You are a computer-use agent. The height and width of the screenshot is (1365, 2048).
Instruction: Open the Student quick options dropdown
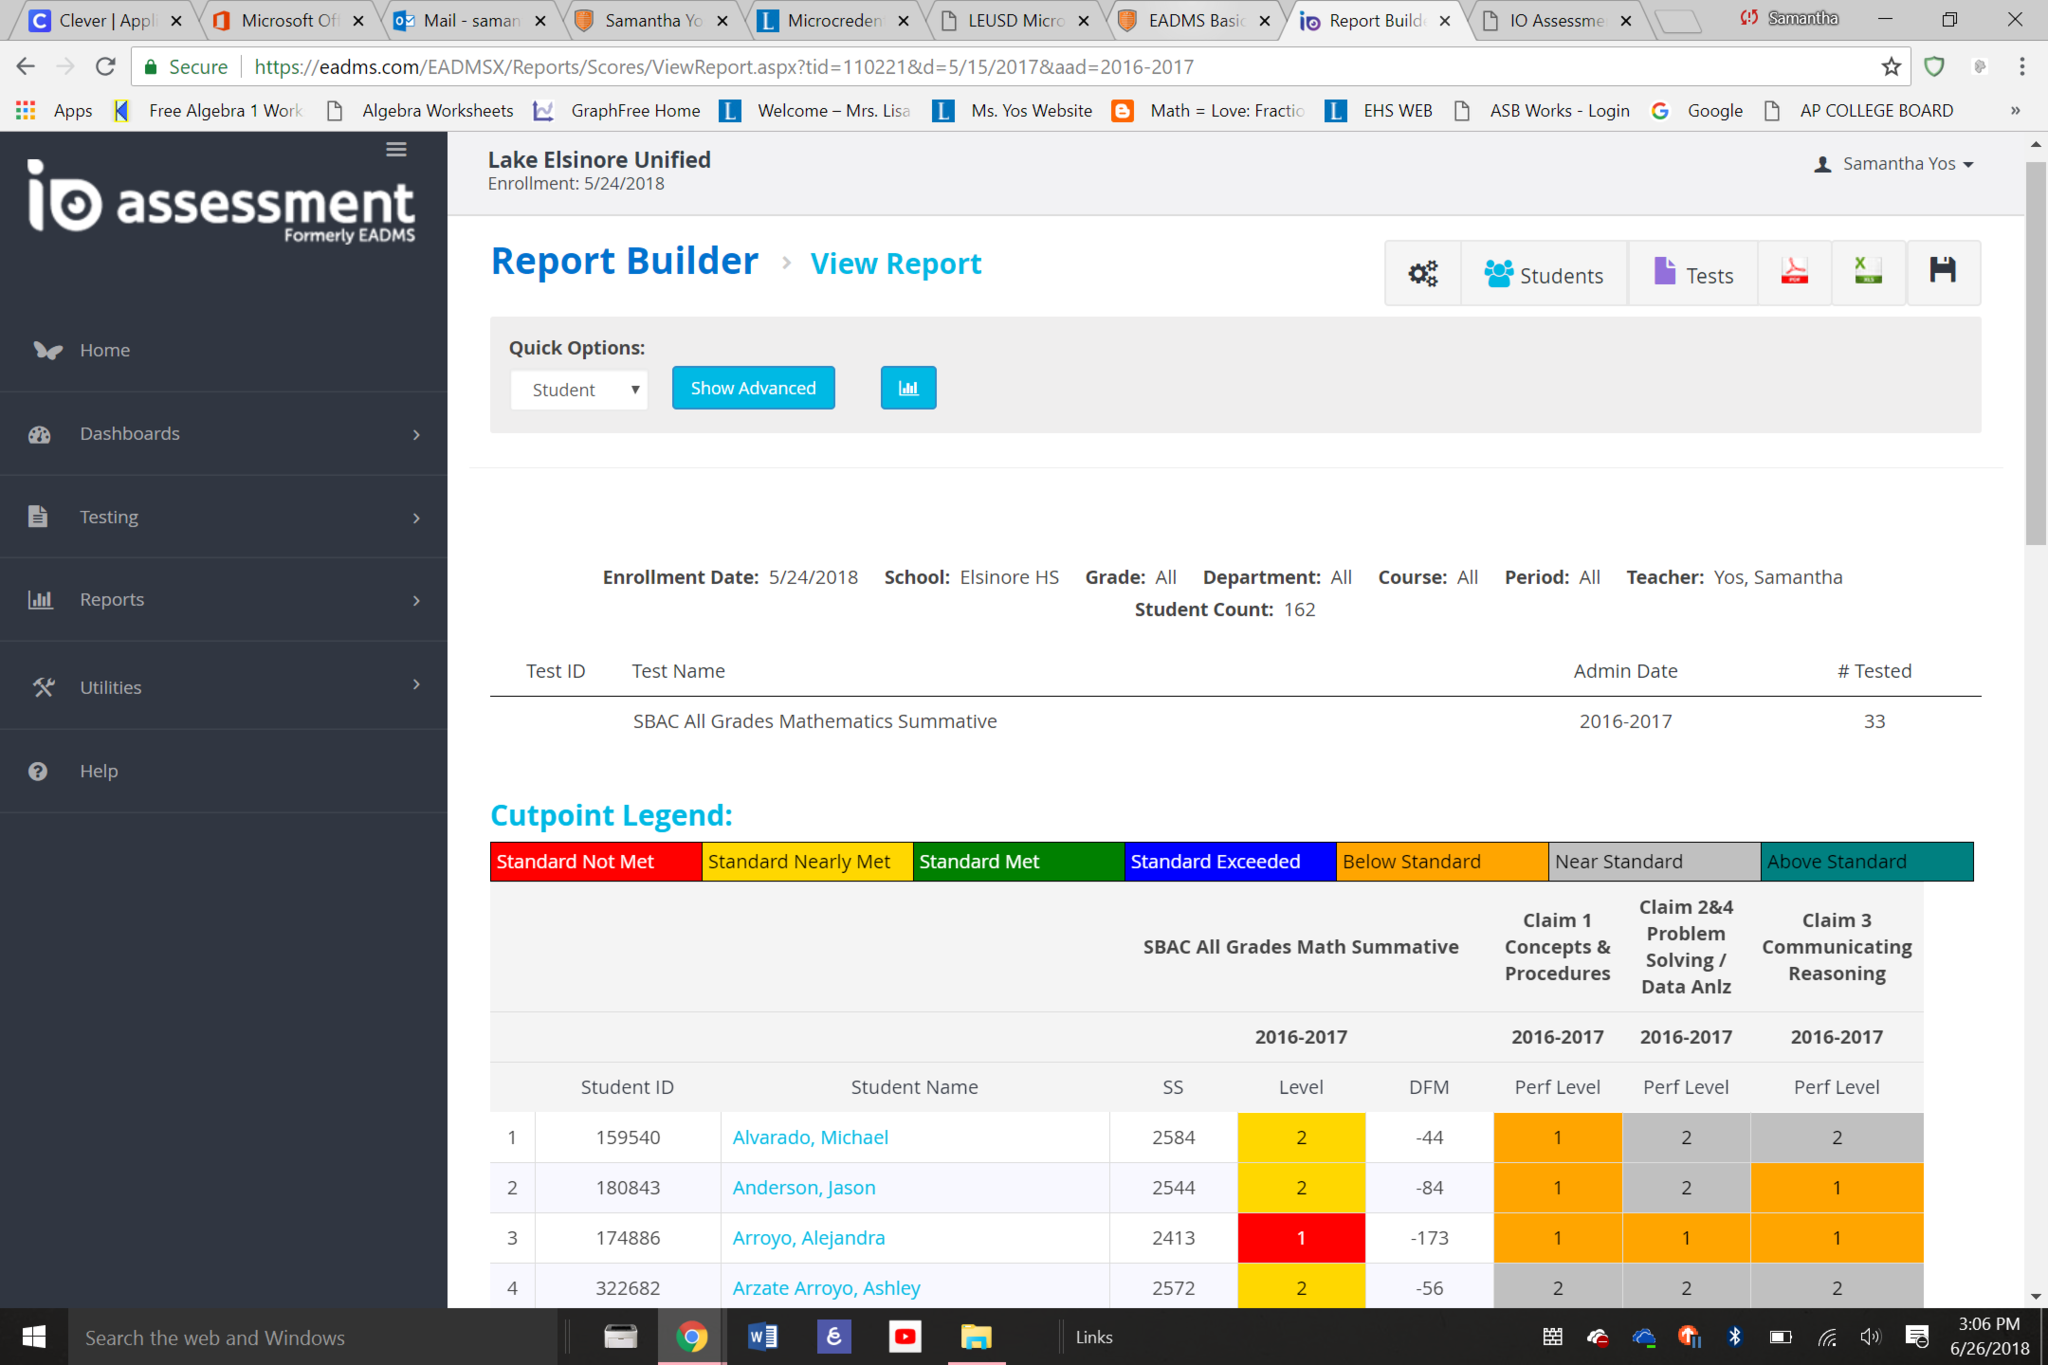tap(579, 390)
